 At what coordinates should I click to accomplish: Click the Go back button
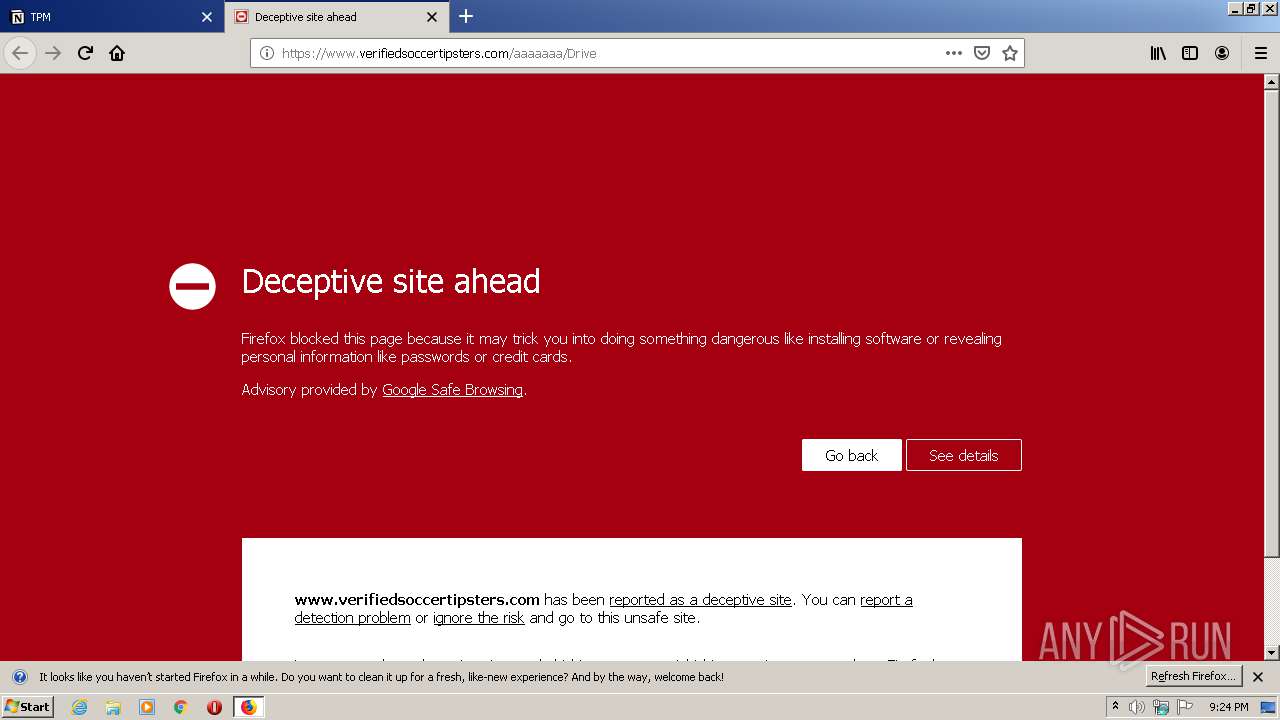[x=851, y=455]
